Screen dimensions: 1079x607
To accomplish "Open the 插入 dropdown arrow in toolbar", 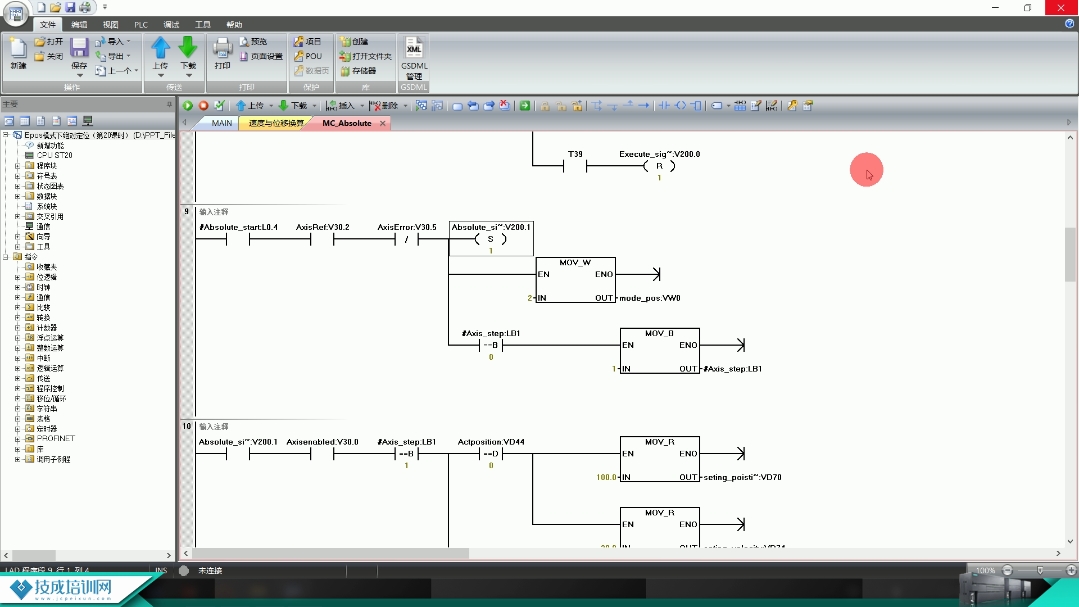I will [362, 106].
